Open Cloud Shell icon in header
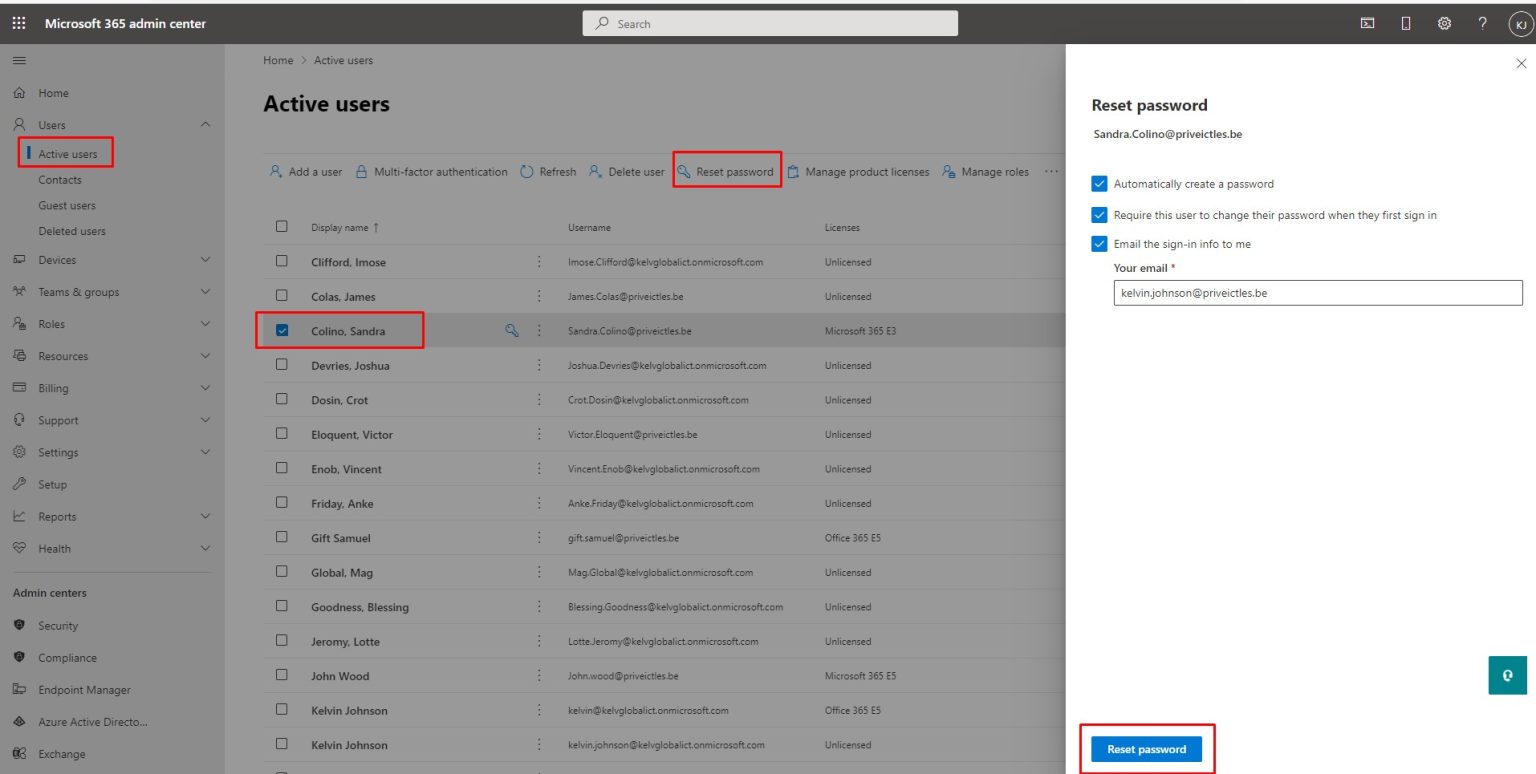The height and width of the screenshot is (774, 1536). pos(1367,24)
